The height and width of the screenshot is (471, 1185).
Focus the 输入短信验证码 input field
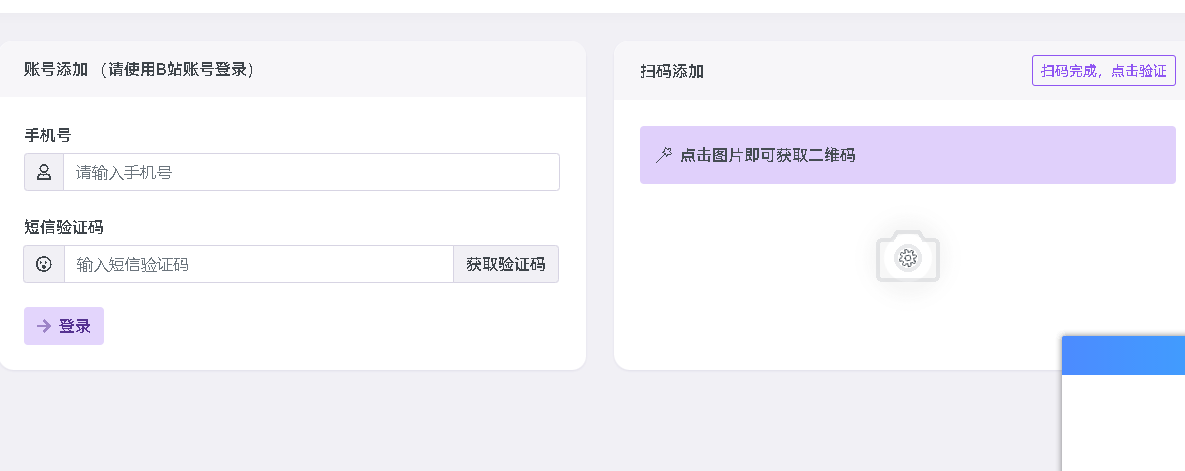pos(258,264)
